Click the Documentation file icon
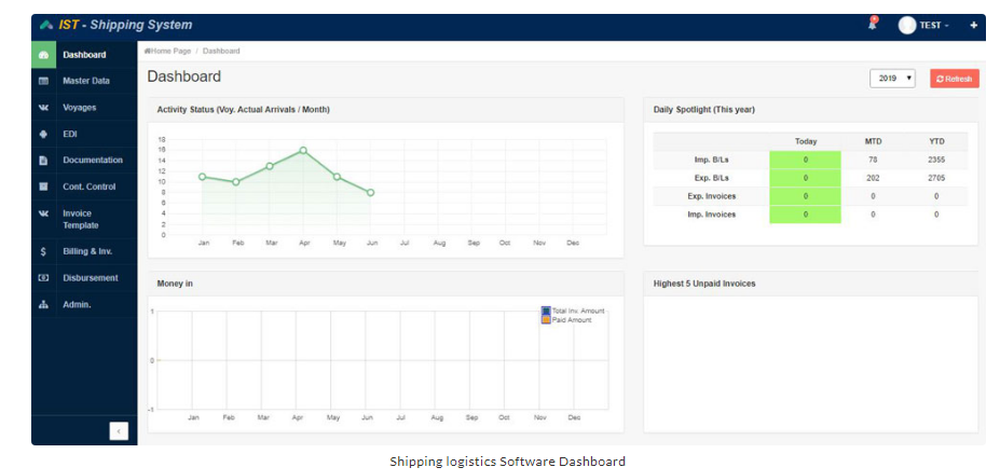The image size is (1000, 469). click(43, 161)
